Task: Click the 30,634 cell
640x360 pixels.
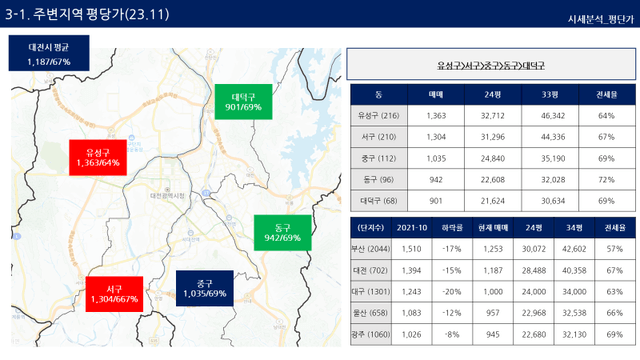Action: (550, 201)
